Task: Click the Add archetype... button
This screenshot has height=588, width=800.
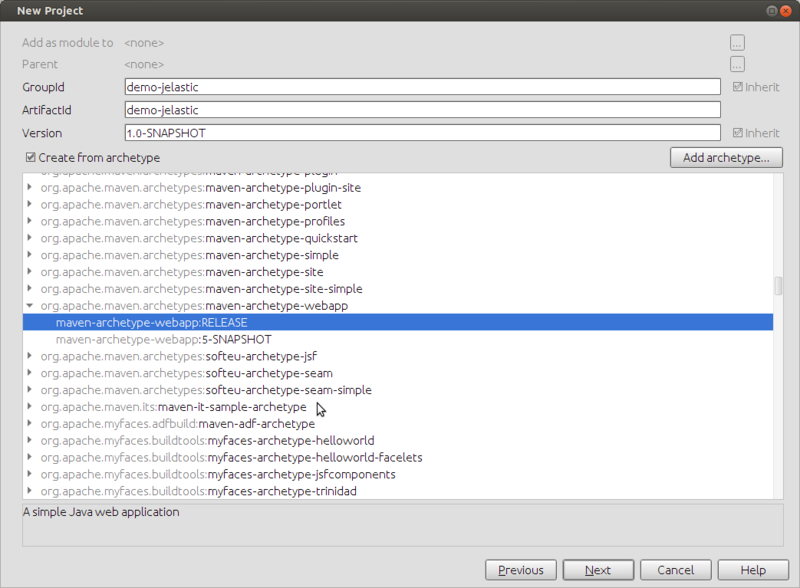Action: click(x=726, y=158)
